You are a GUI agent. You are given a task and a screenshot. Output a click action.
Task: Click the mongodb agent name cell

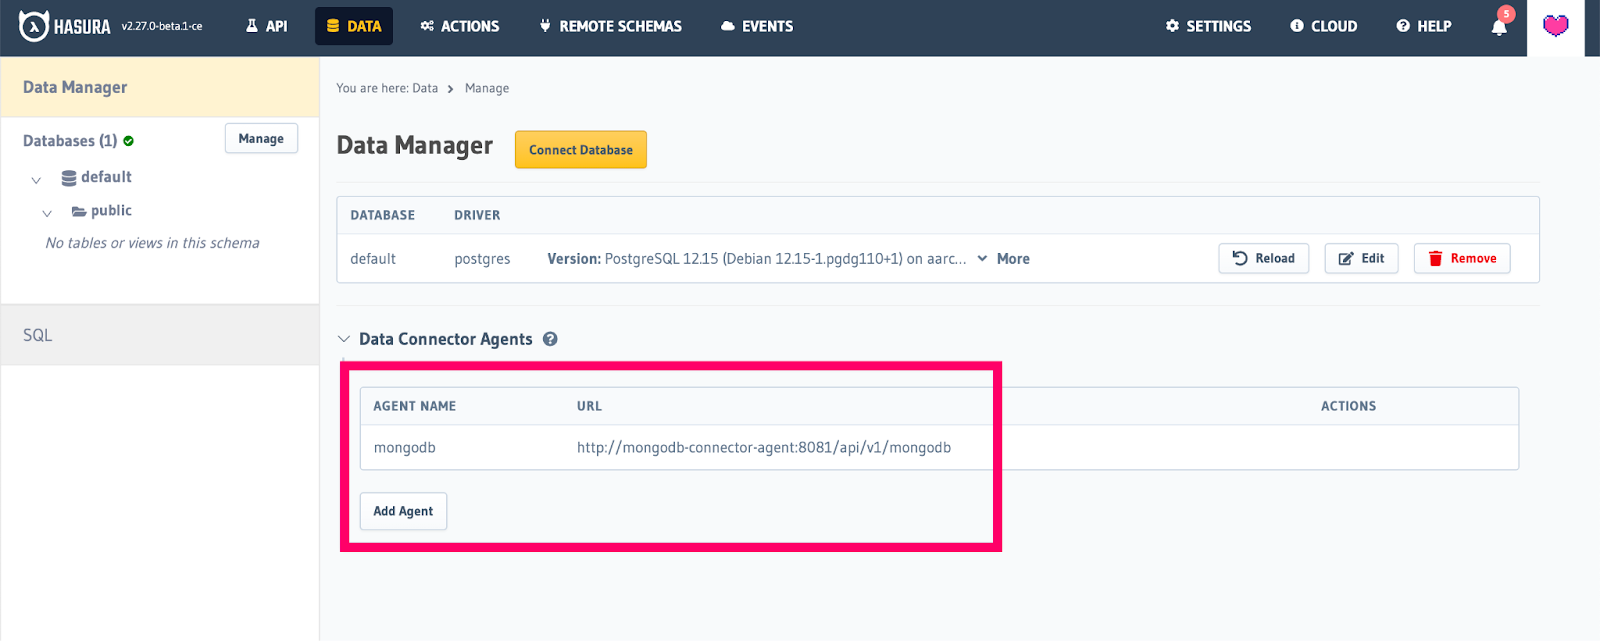405,448
